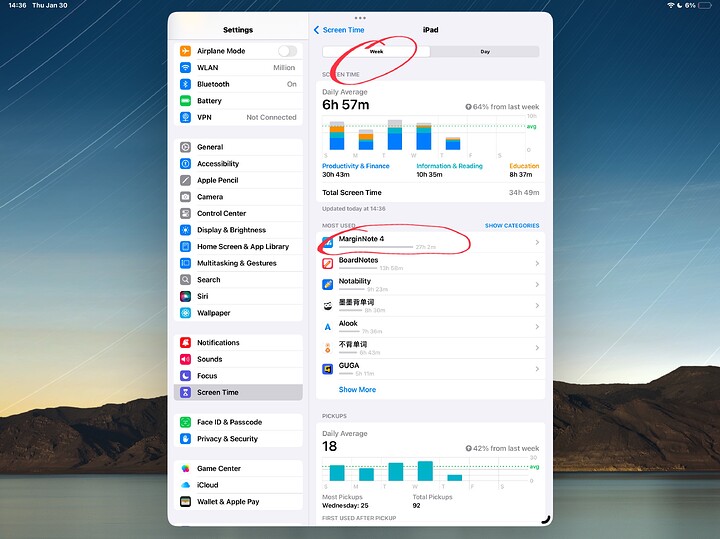Switch to the Week tab
This screenshot has width=720, height=539.
coord(376,52)
